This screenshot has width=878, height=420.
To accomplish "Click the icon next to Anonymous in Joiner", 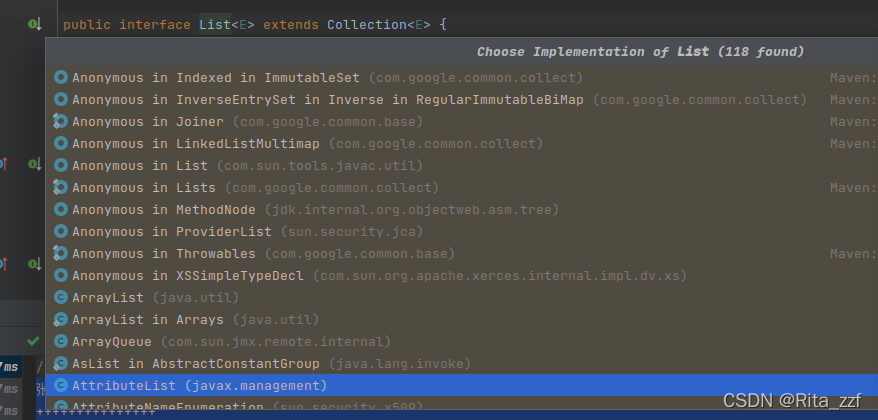I will tap(60, 122).
